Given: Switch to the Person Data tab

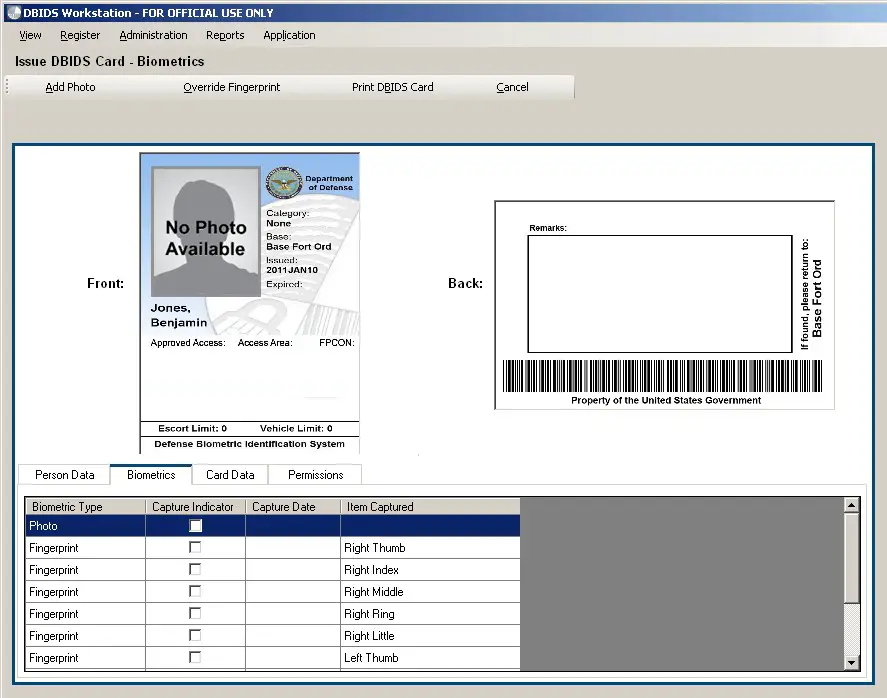Looking at the screenshot, I should click(x=63, y=474).
